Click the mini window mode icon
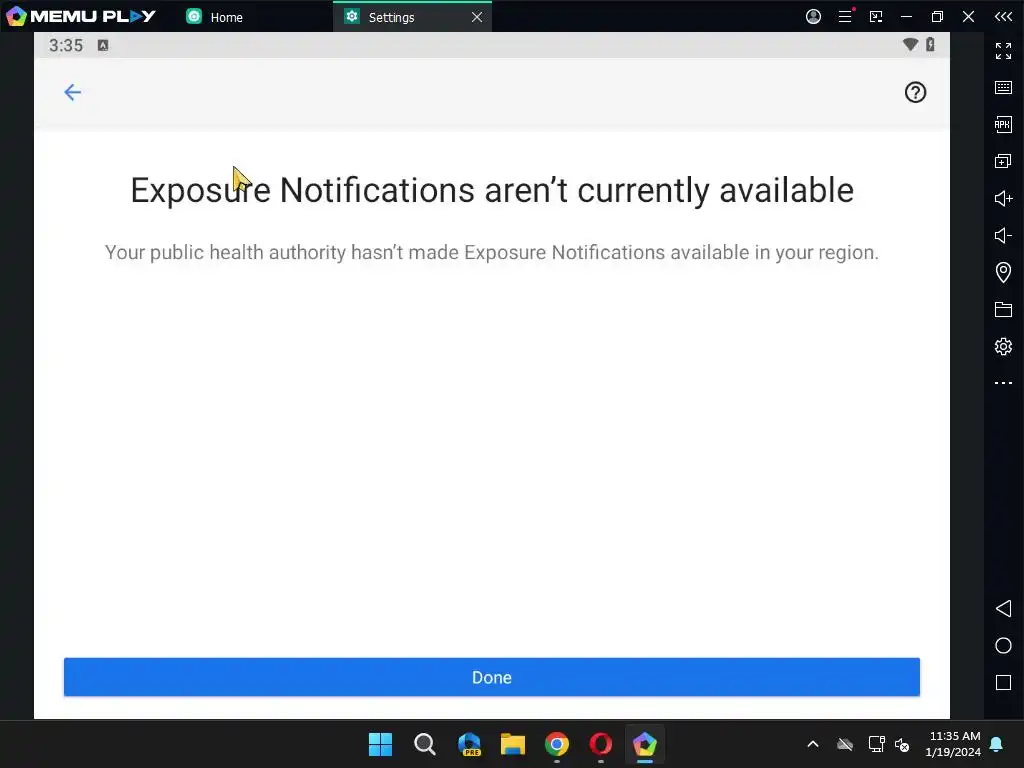The image size is (1024, 768). (876, 16)
